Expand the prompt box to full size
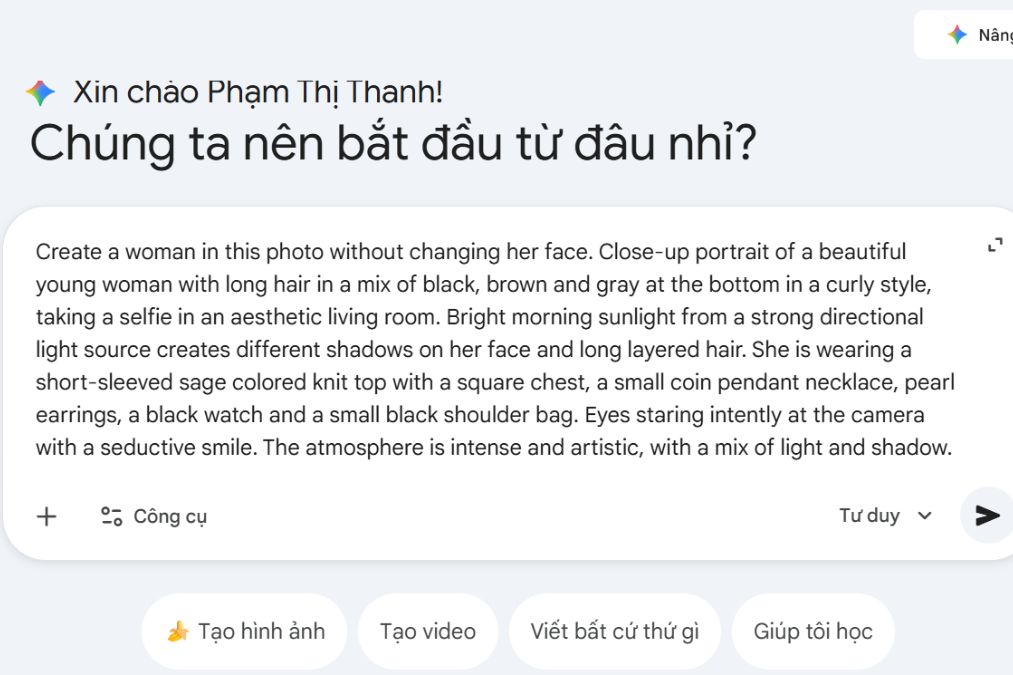Viewport: 1013px width, 675px height. pyautogui.click(x=994, y=245)
